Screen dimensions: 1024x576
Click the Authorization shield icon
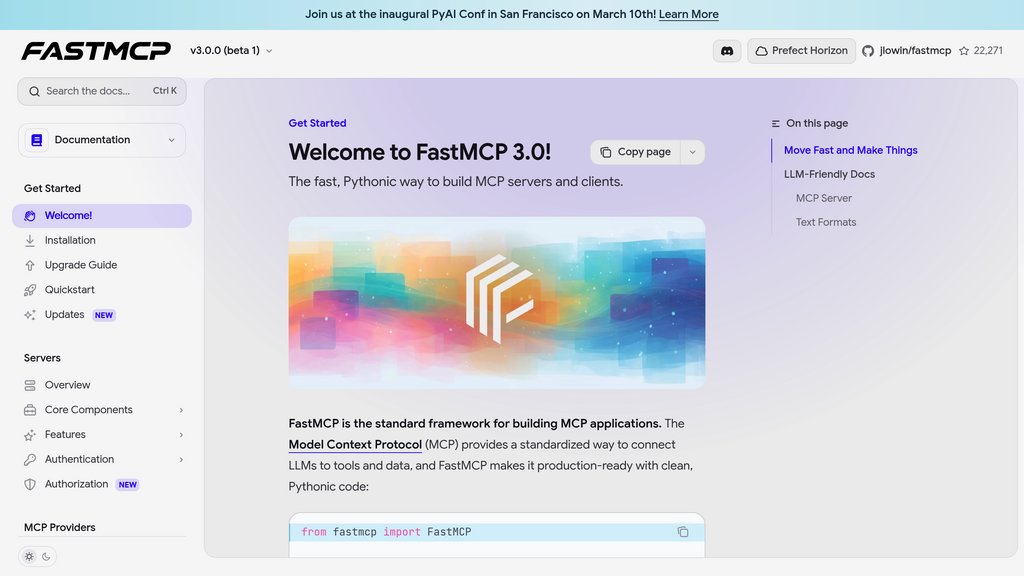tap(30, 485)
